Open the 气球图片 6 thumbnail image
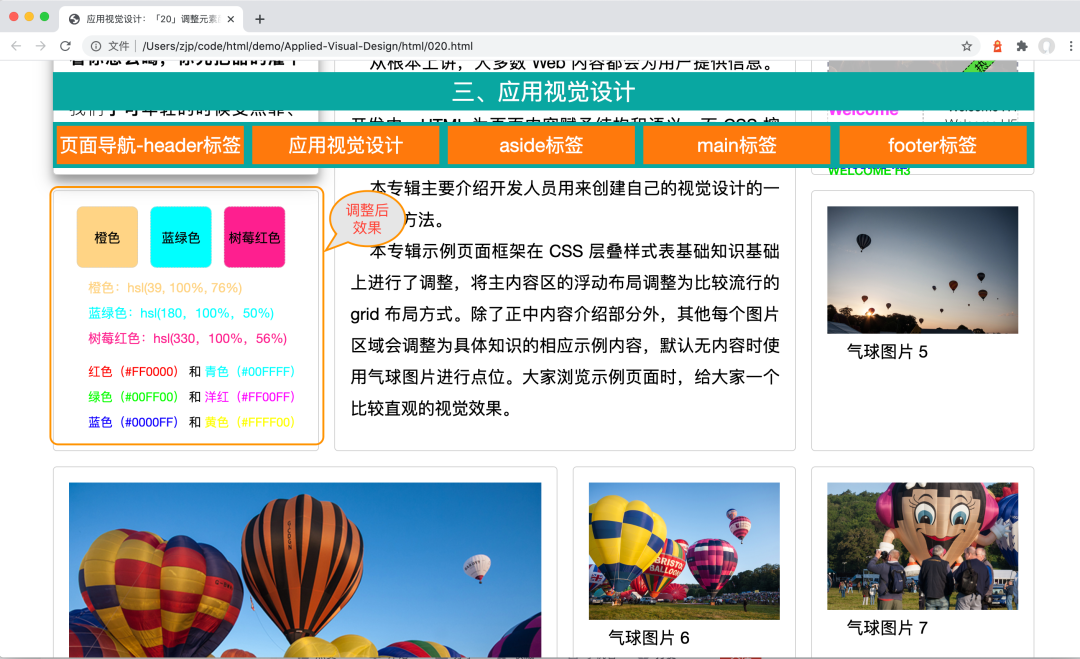Viewport: 1080px width, 659px height. pos(684,551)
